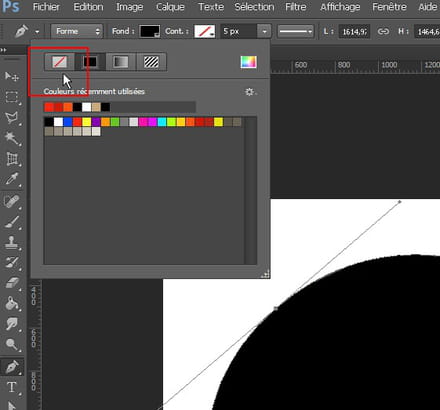
Task: Open the Aide menu
Action: (x=428, y=7)
